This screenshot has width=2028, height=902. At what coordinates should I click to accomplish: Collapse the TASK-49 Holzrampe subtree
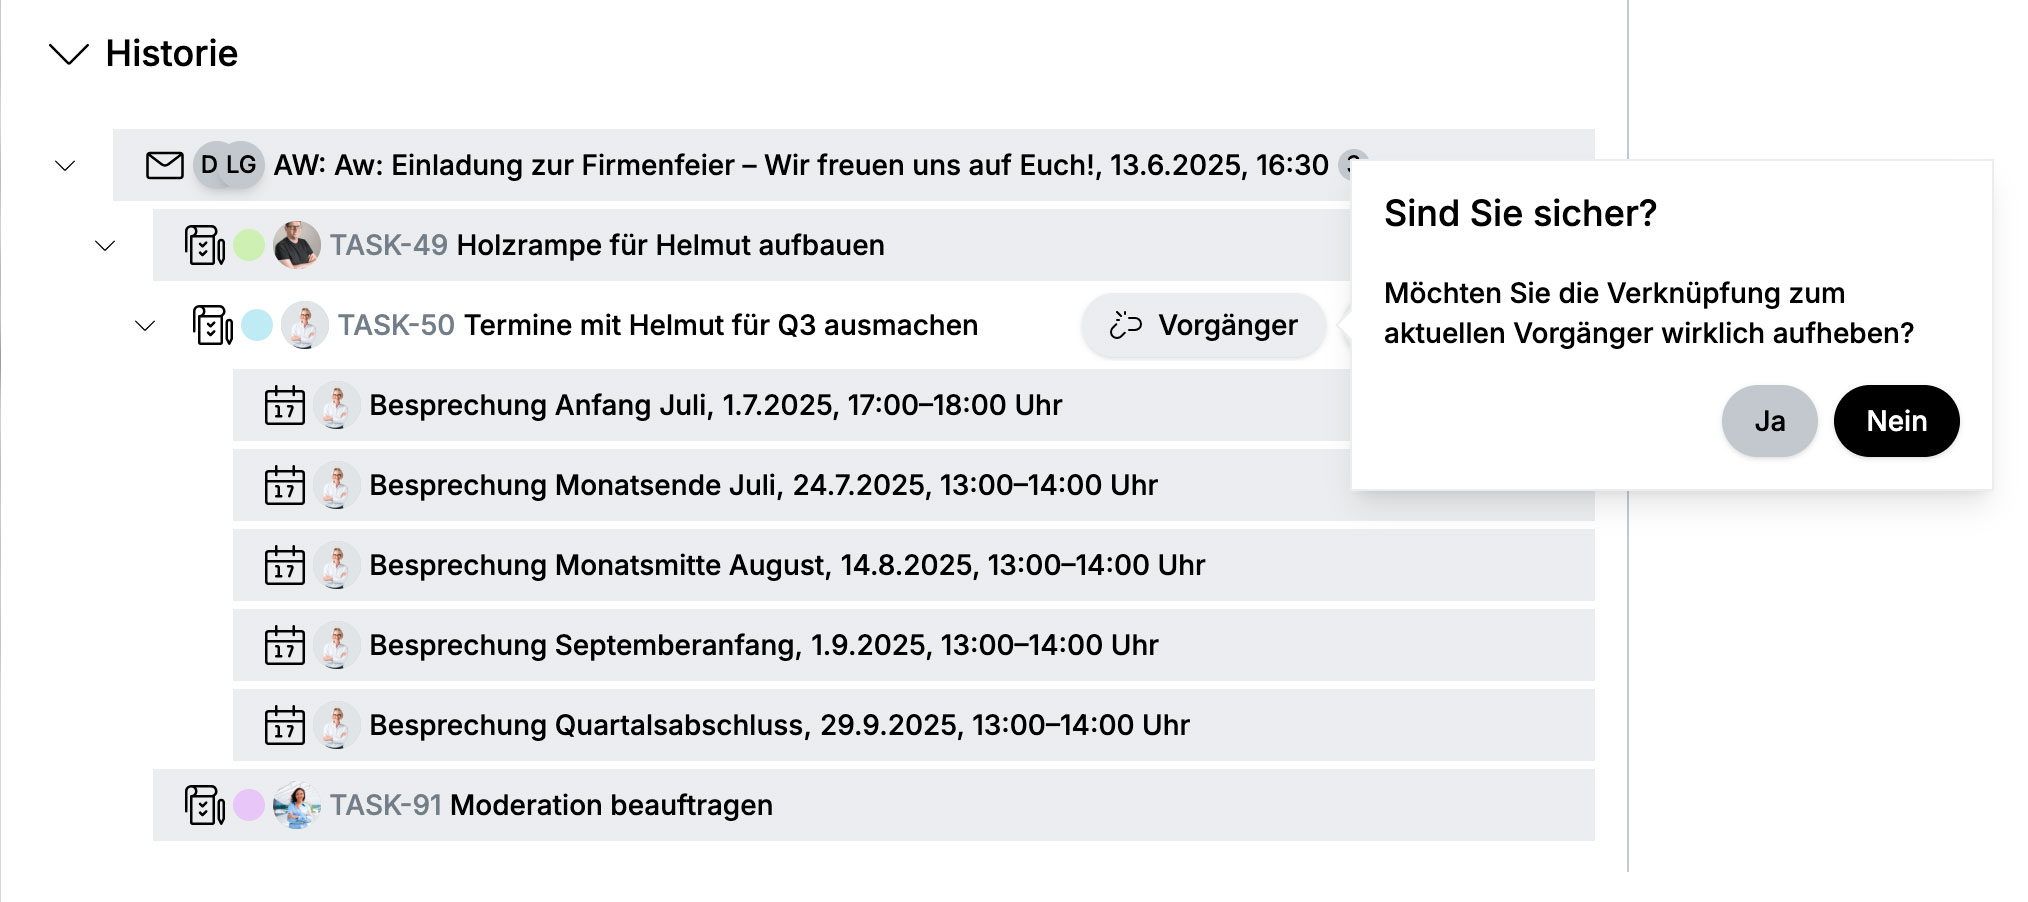pyautogui.click(x=106, y=245)
